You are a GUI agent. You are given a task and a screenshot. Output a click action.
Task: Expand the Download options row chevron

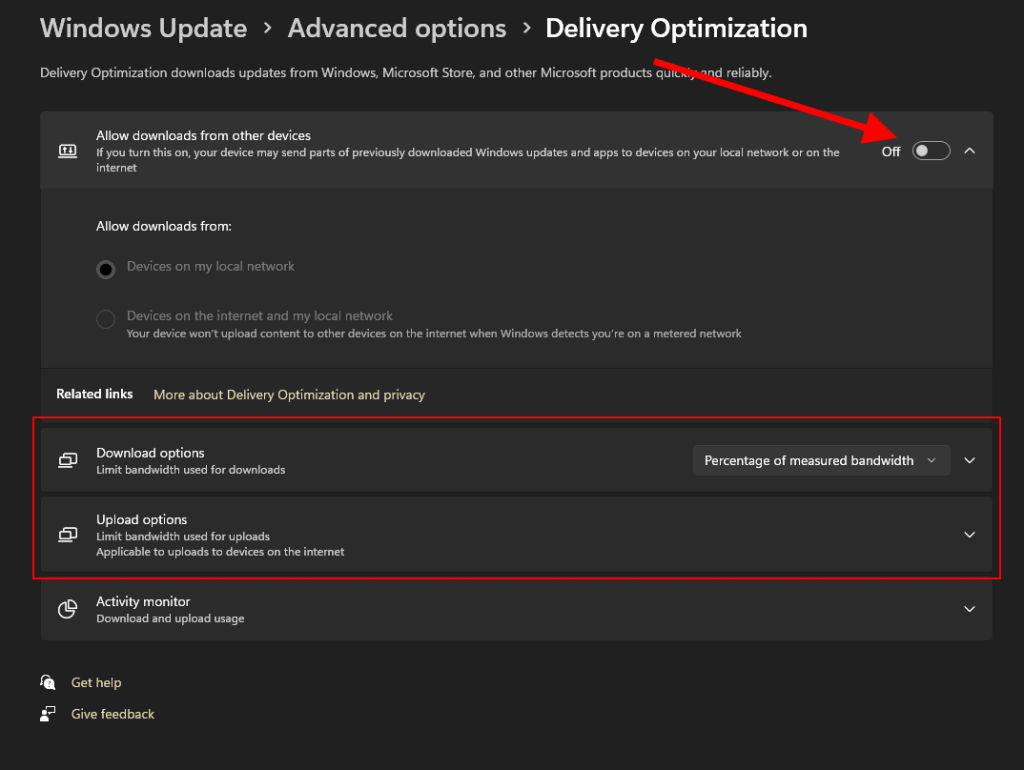[968, 461]
